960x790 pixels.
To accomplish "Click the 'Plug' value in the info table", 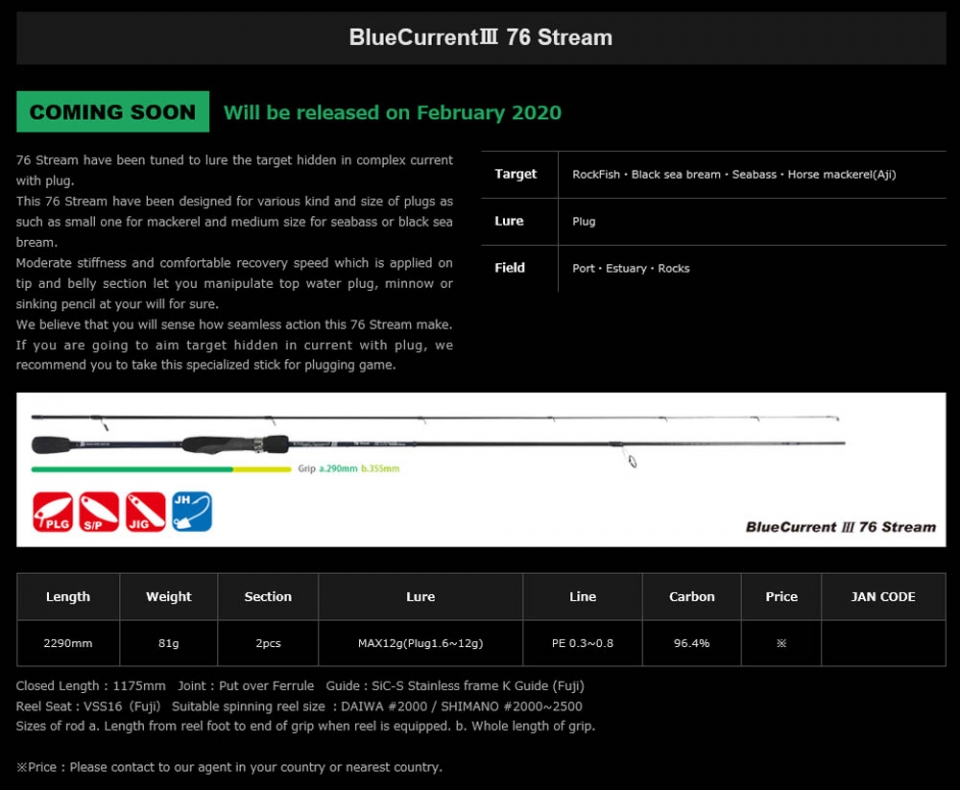I will [583, 222].
